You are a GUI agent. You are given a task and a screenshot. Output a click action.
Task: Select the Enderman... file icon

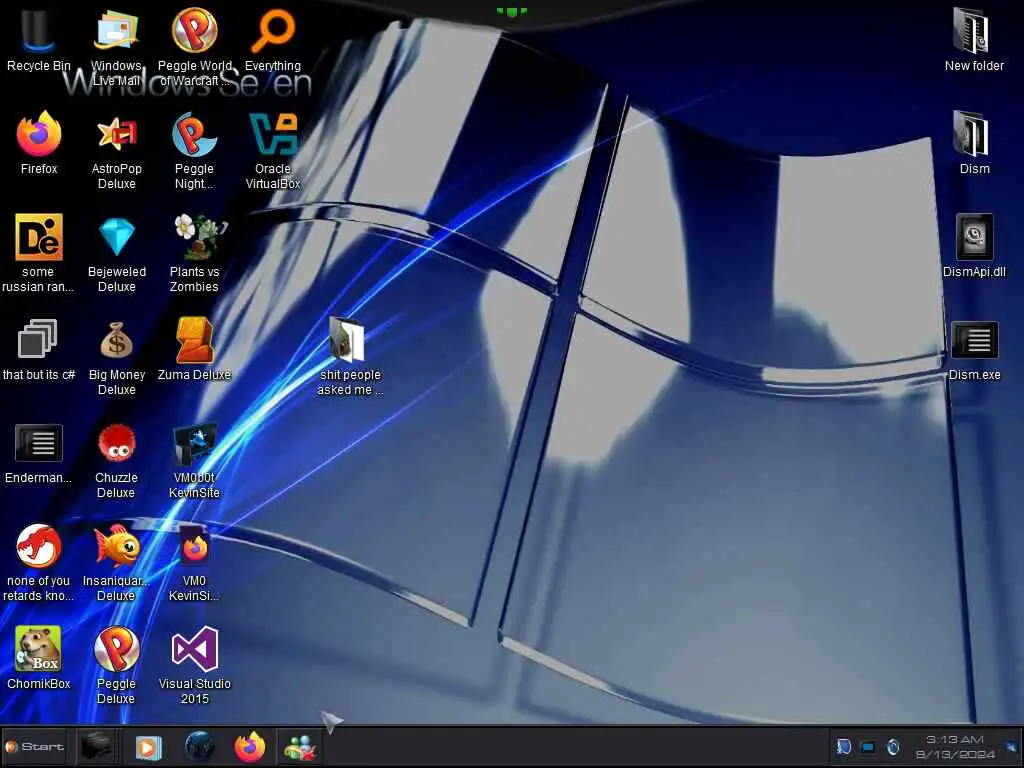tap(39, 443)
